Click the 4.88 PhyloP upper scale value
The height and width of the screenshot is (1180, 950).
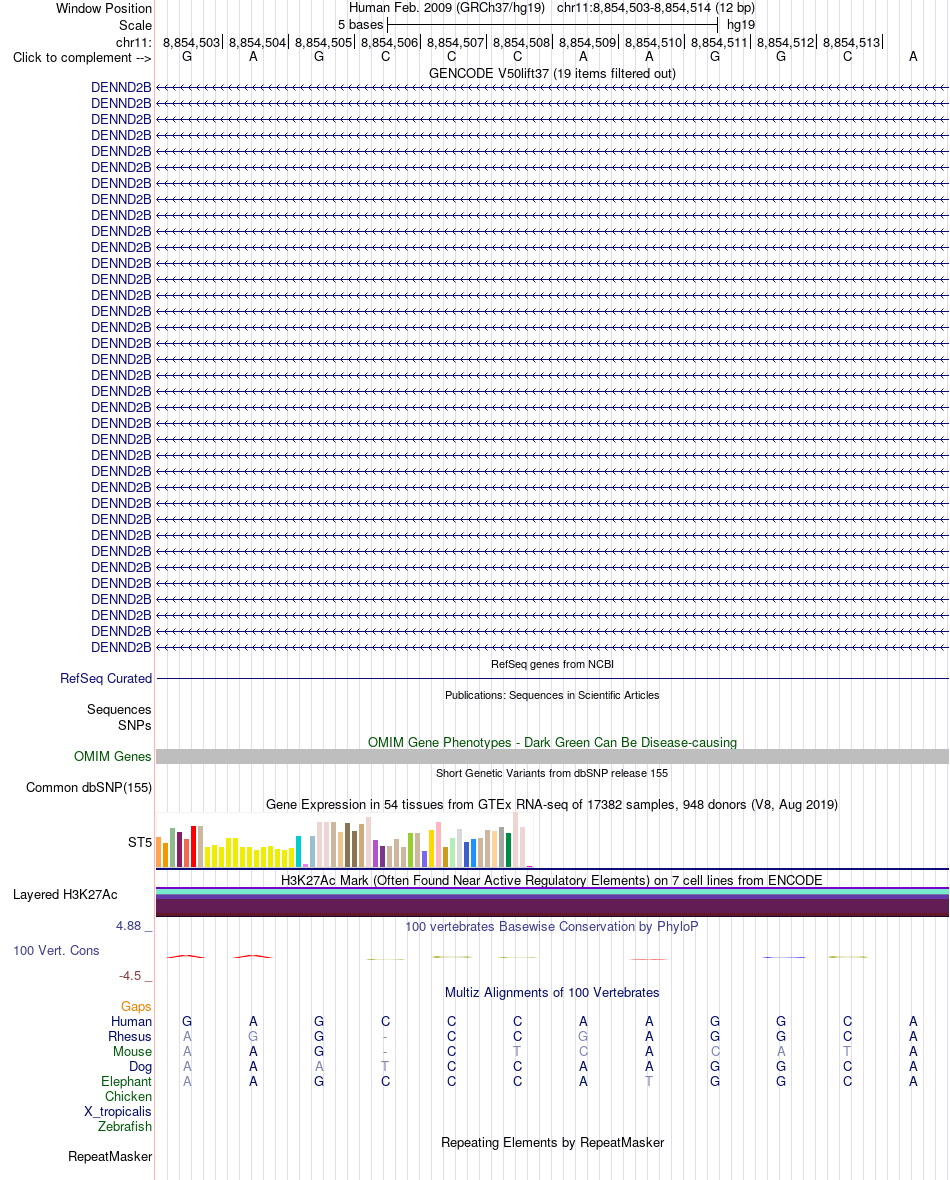coord(129,926)
